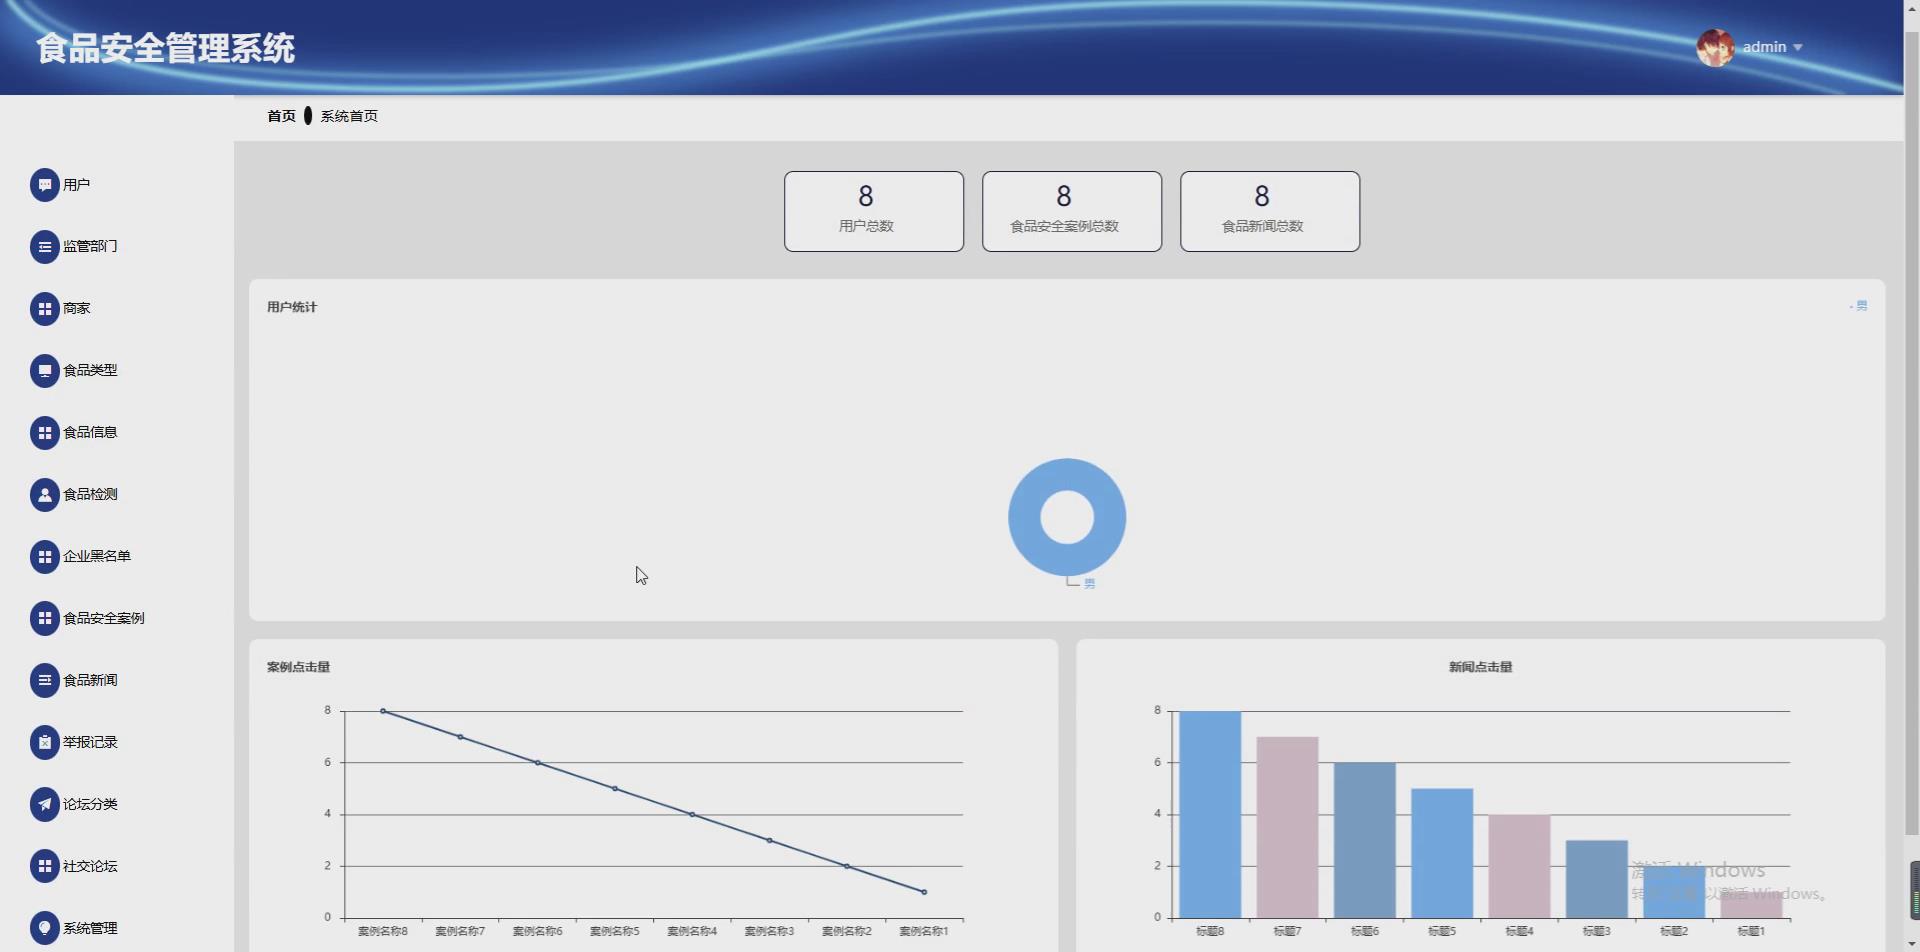Viewport: 1920px width, 952px height.
Task: Click the 案例名称4 line data point
Action: point(692,815)
